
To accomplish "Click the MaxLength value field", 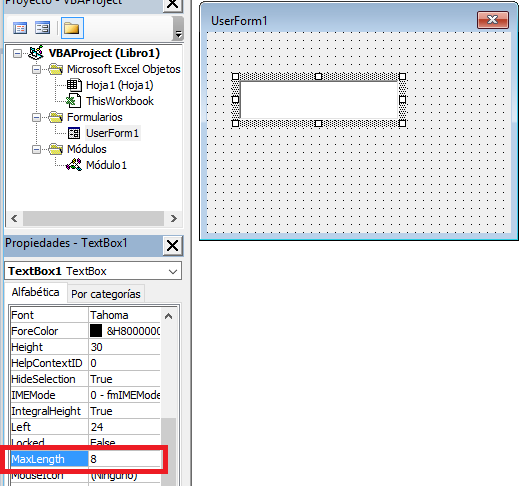I will click(125, 459).
